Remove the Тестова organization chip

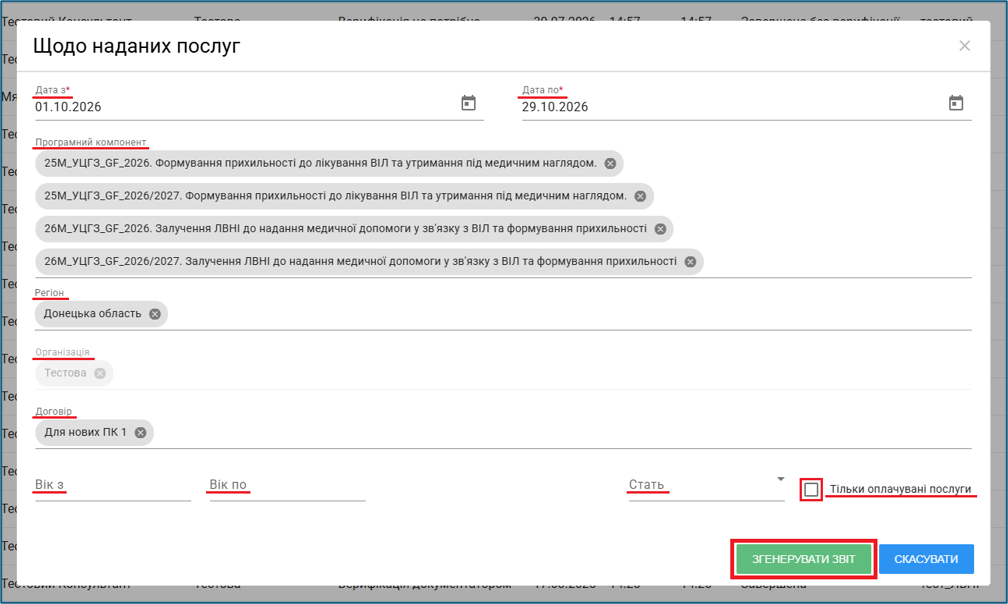[100, 373]
